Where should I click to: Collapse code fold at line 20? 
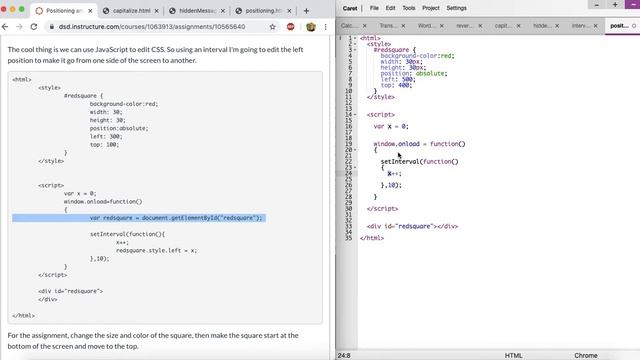point(355,150)
